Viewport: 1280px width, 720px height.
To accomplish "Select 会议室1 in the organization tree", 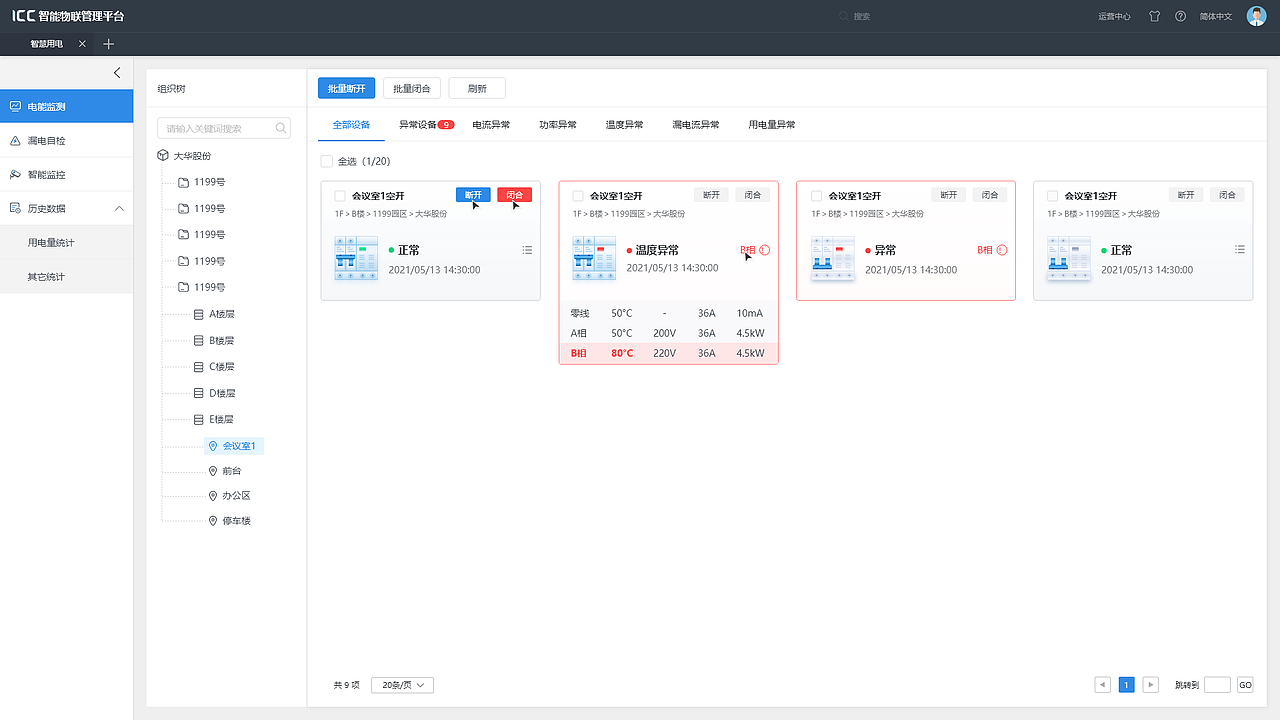I will [x=234, y=446].
